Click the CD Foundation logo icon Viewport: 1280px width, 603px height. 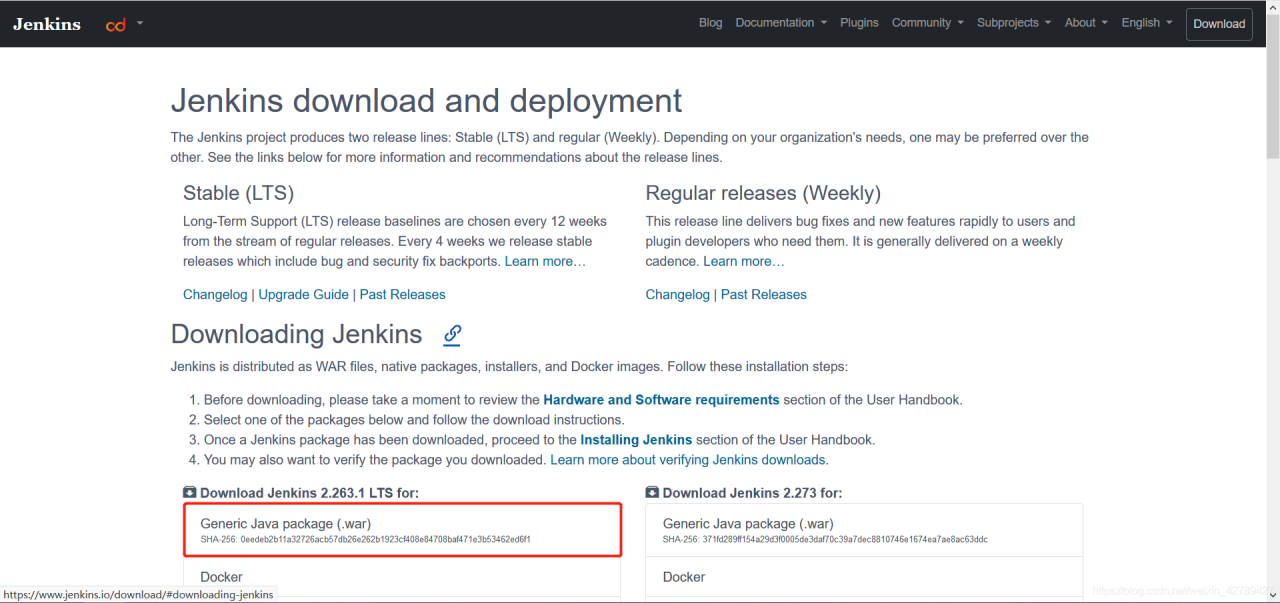point(116,24)
